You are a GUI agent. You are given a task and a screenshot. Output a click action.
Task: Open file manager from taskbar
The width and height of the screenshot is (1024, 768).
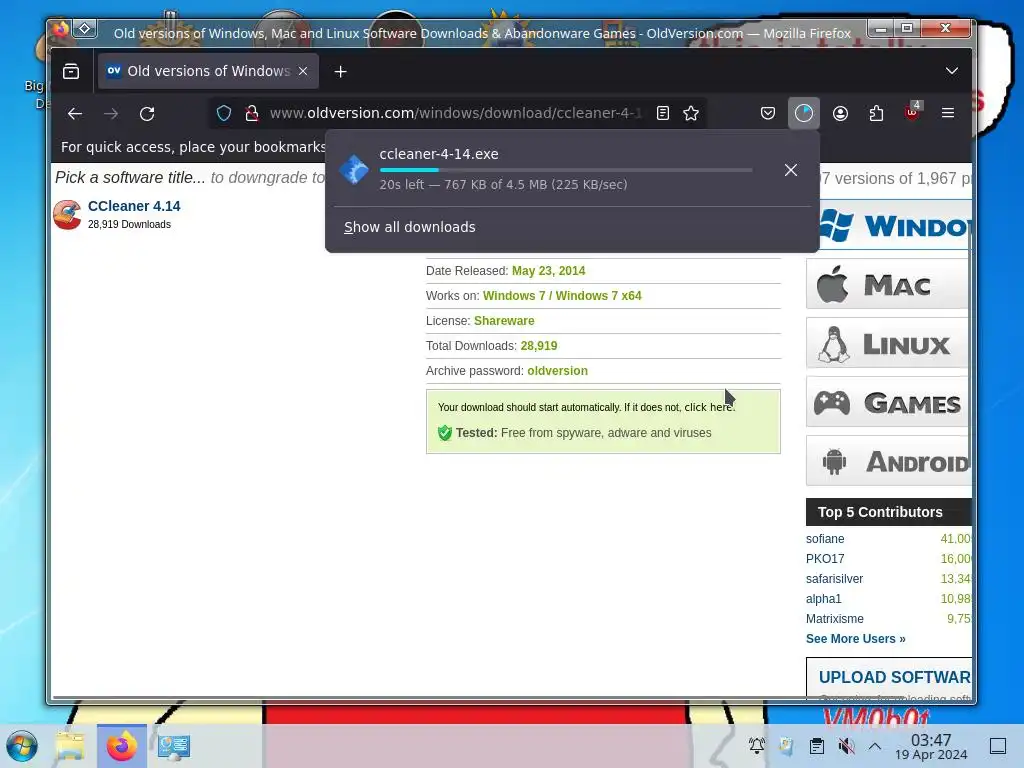pos(70,746)
